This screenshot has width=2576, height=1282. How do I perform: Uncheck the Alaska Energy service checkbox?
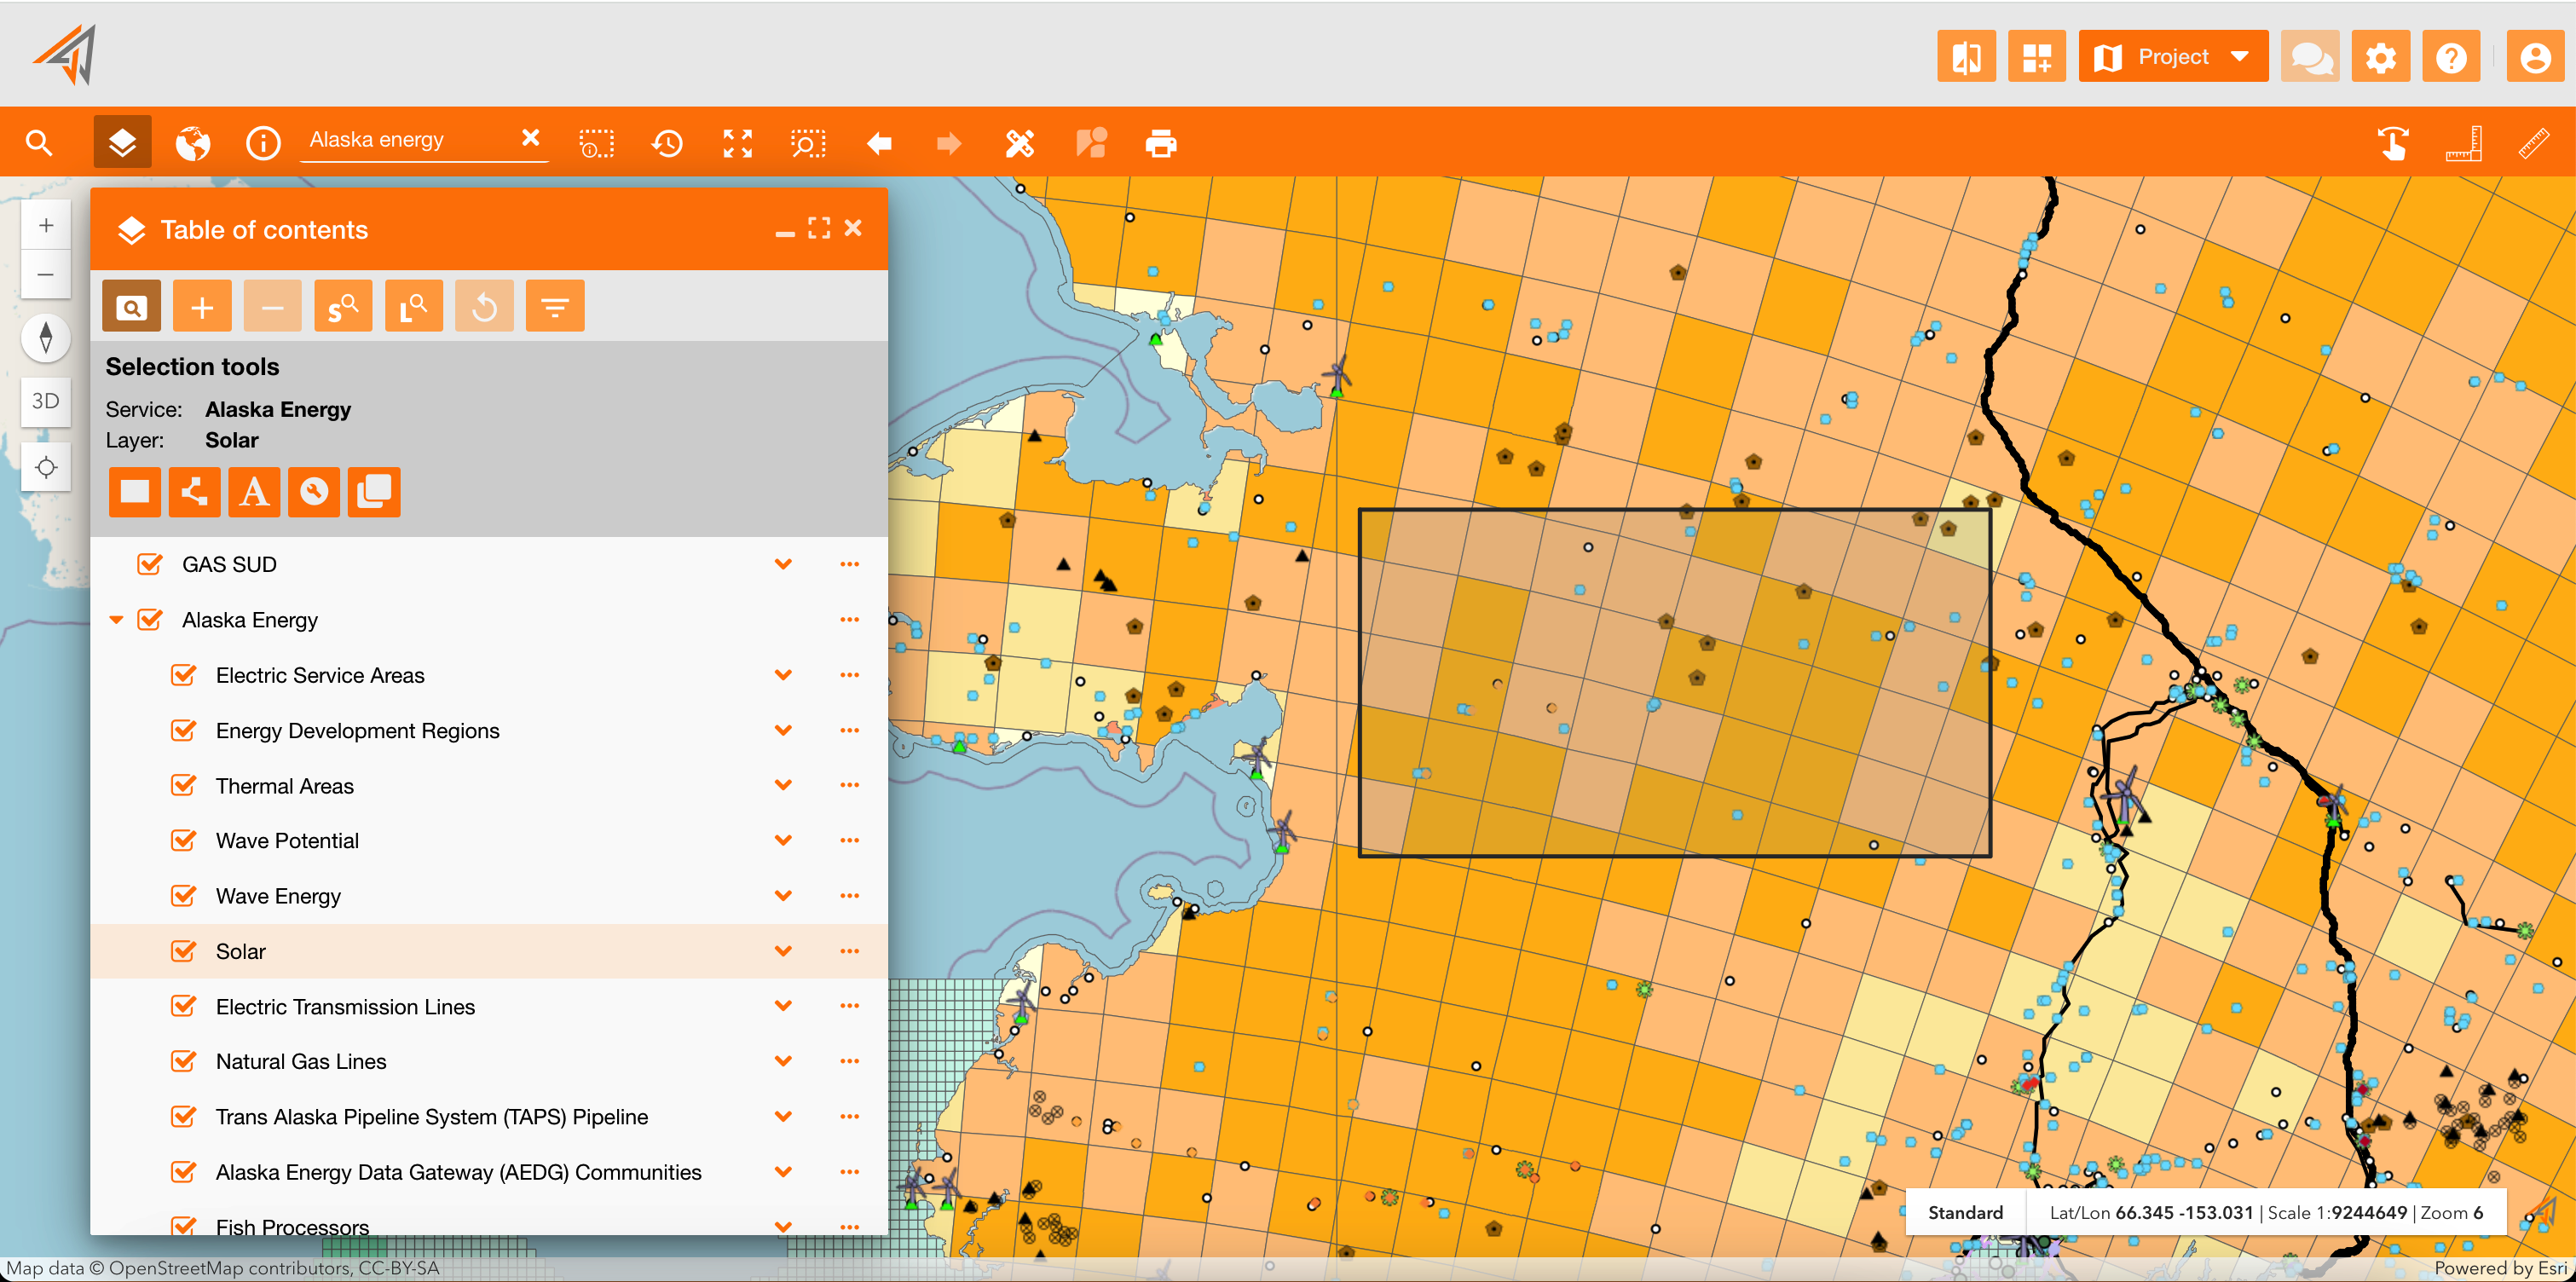[x=150, y=620]
